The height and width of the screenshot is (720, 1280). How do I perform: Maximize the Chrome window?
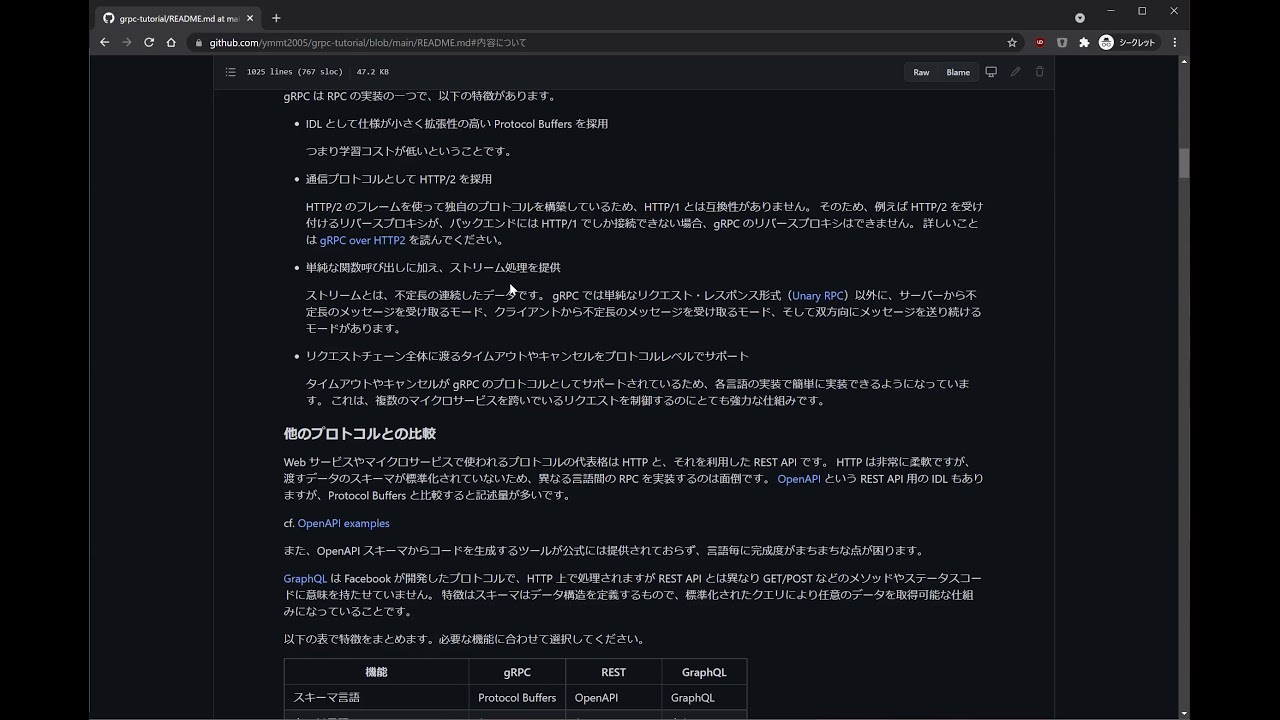tap(1142, 11)
